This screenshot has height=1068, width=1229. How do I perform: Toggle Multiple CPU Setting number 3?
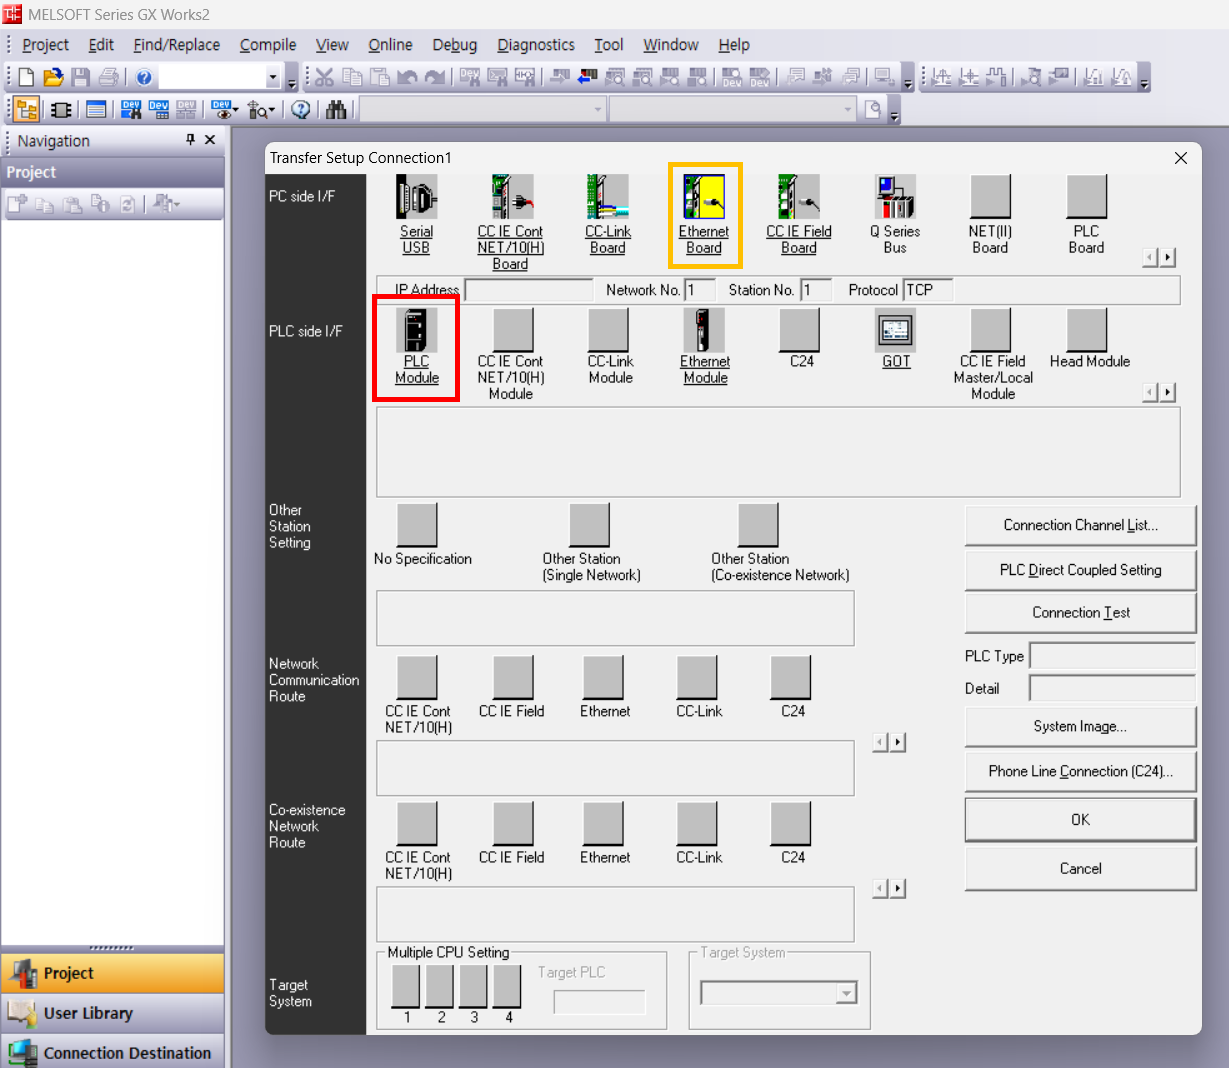474,986
